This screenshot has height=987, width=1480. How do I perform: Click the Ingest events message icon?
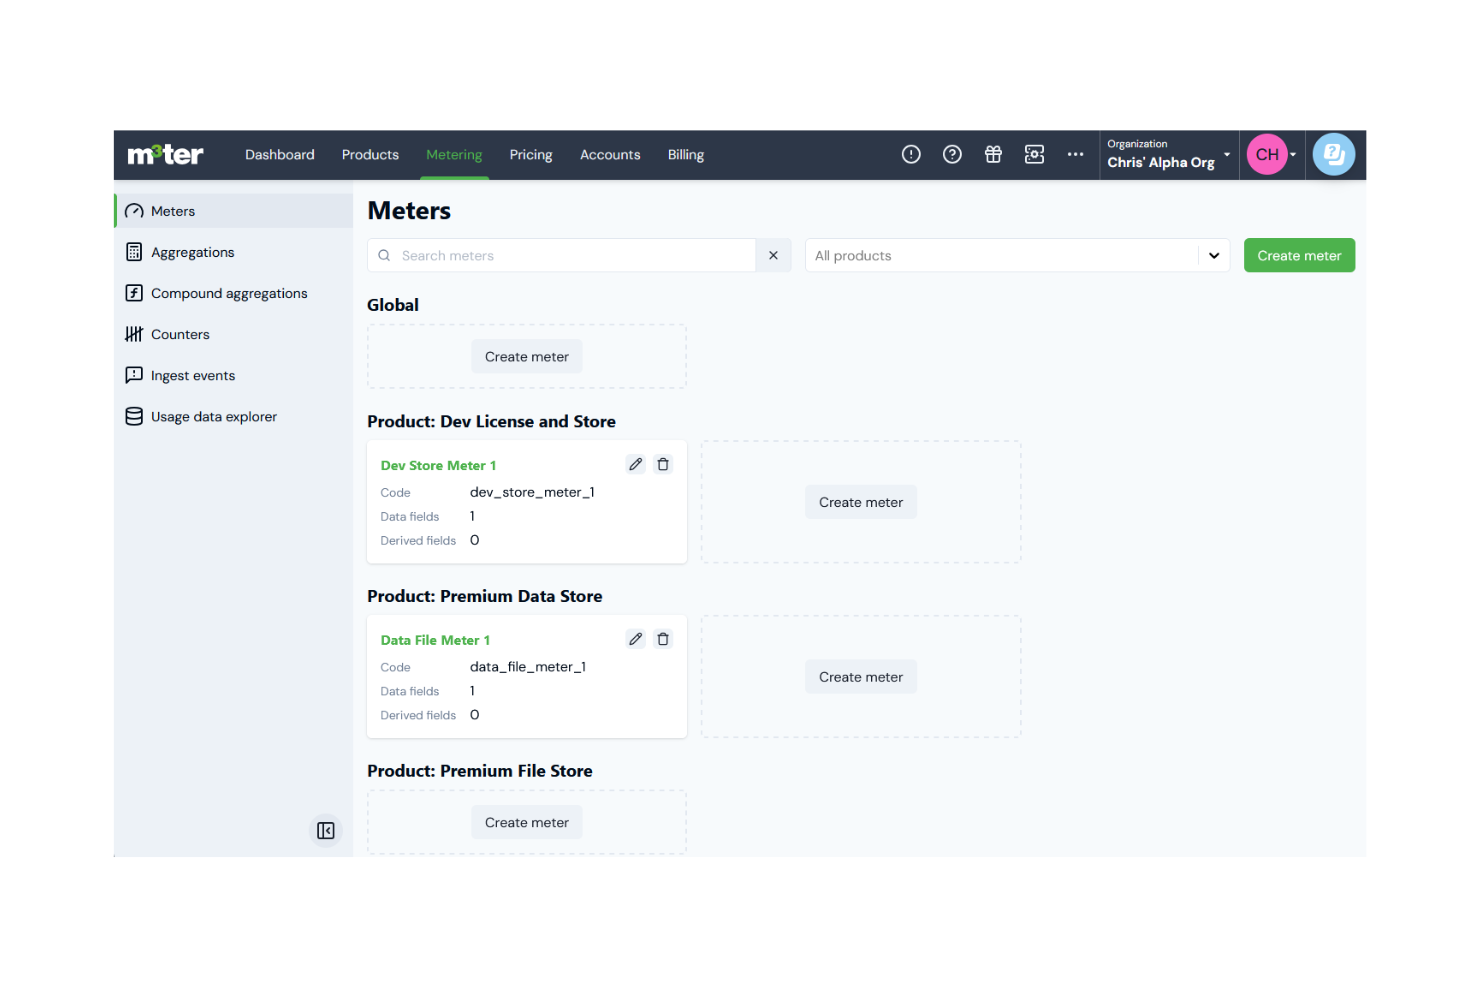[134, 375]
